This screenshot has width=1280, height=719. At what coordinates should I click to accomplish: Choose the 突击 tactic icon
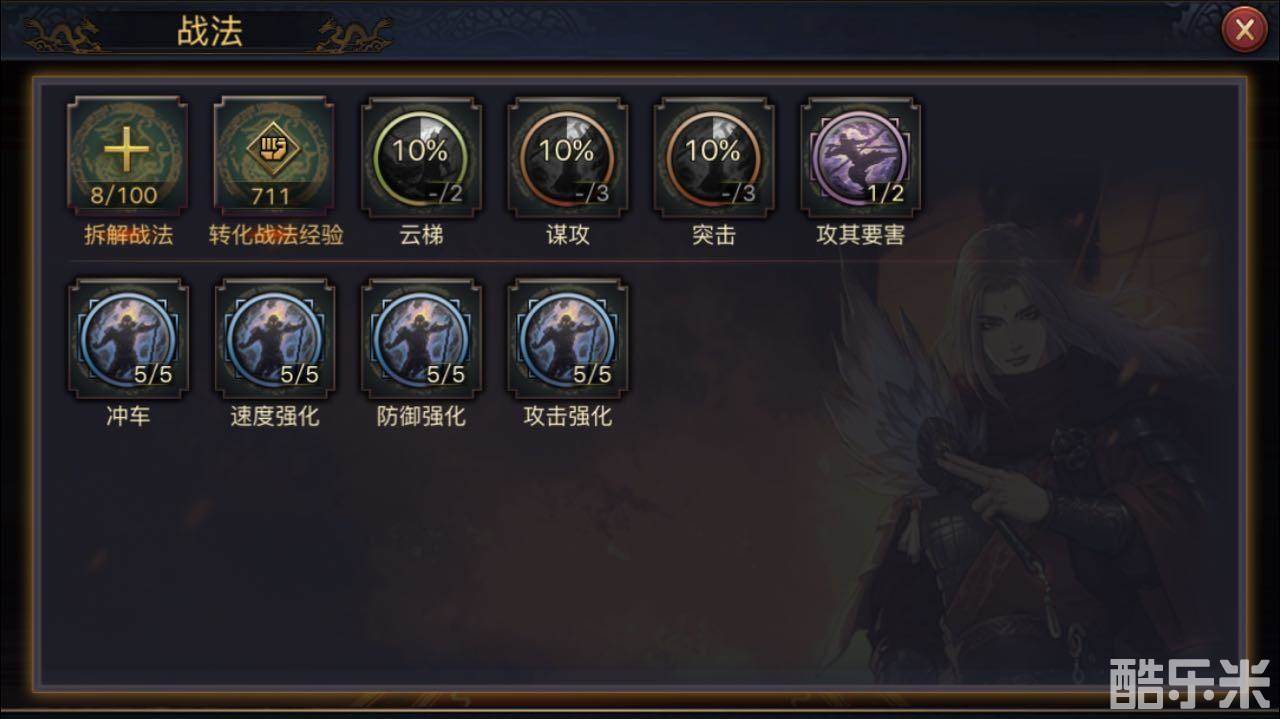714,157
